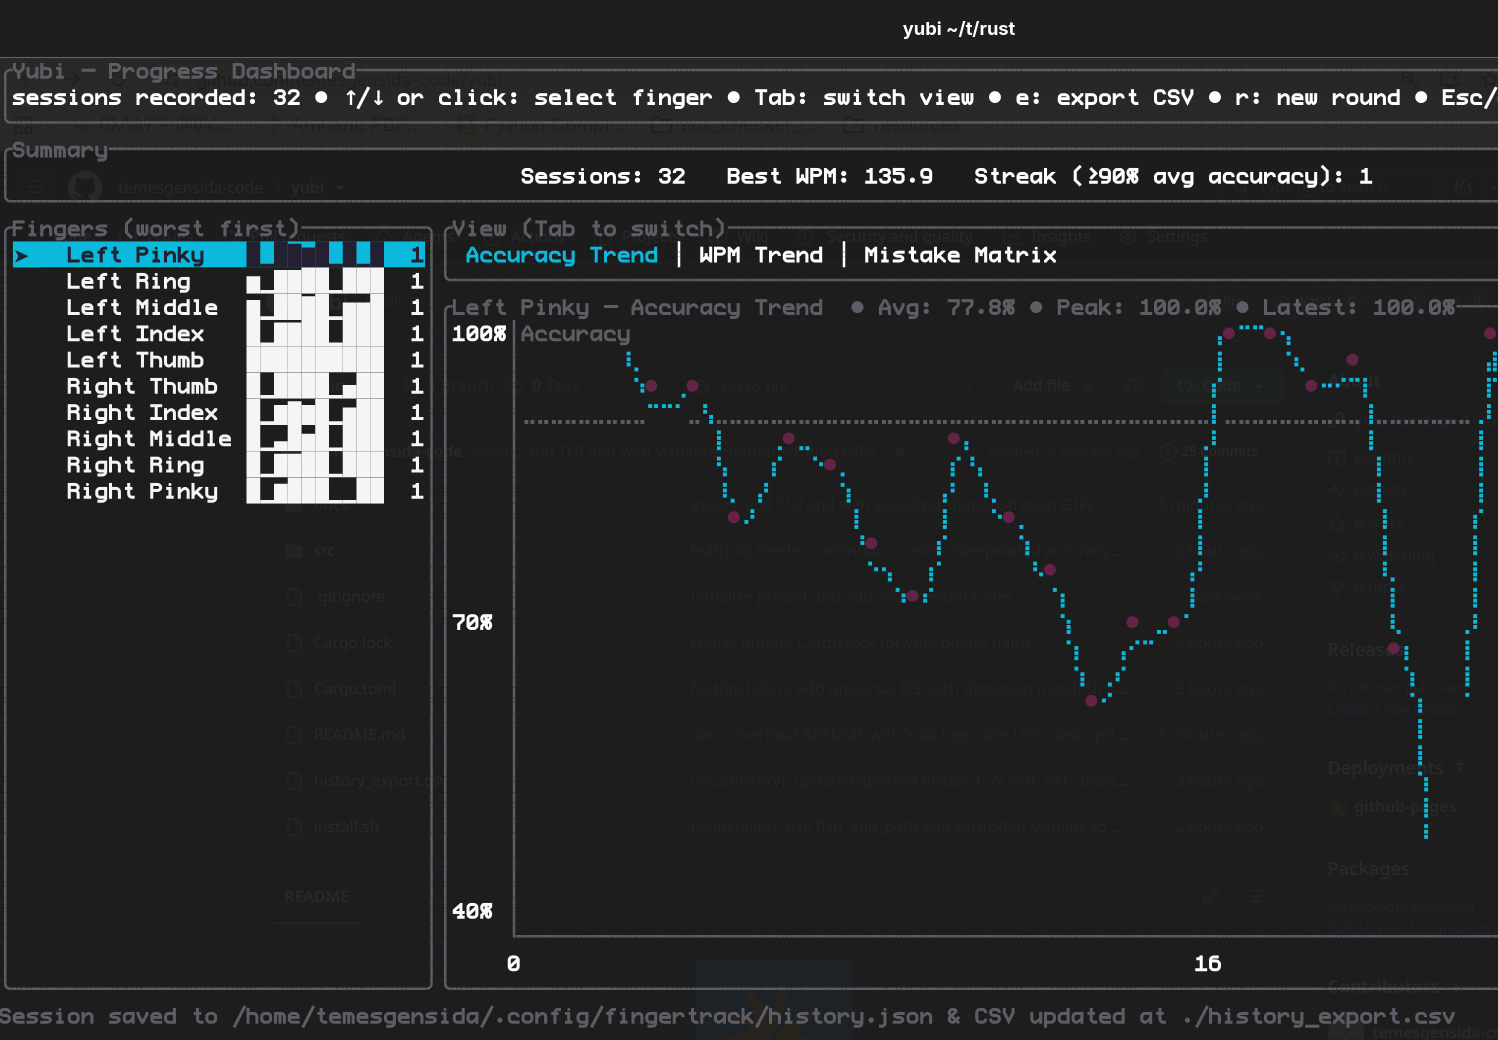
Task: Select the Left Ring finger row
Action: 219,281
